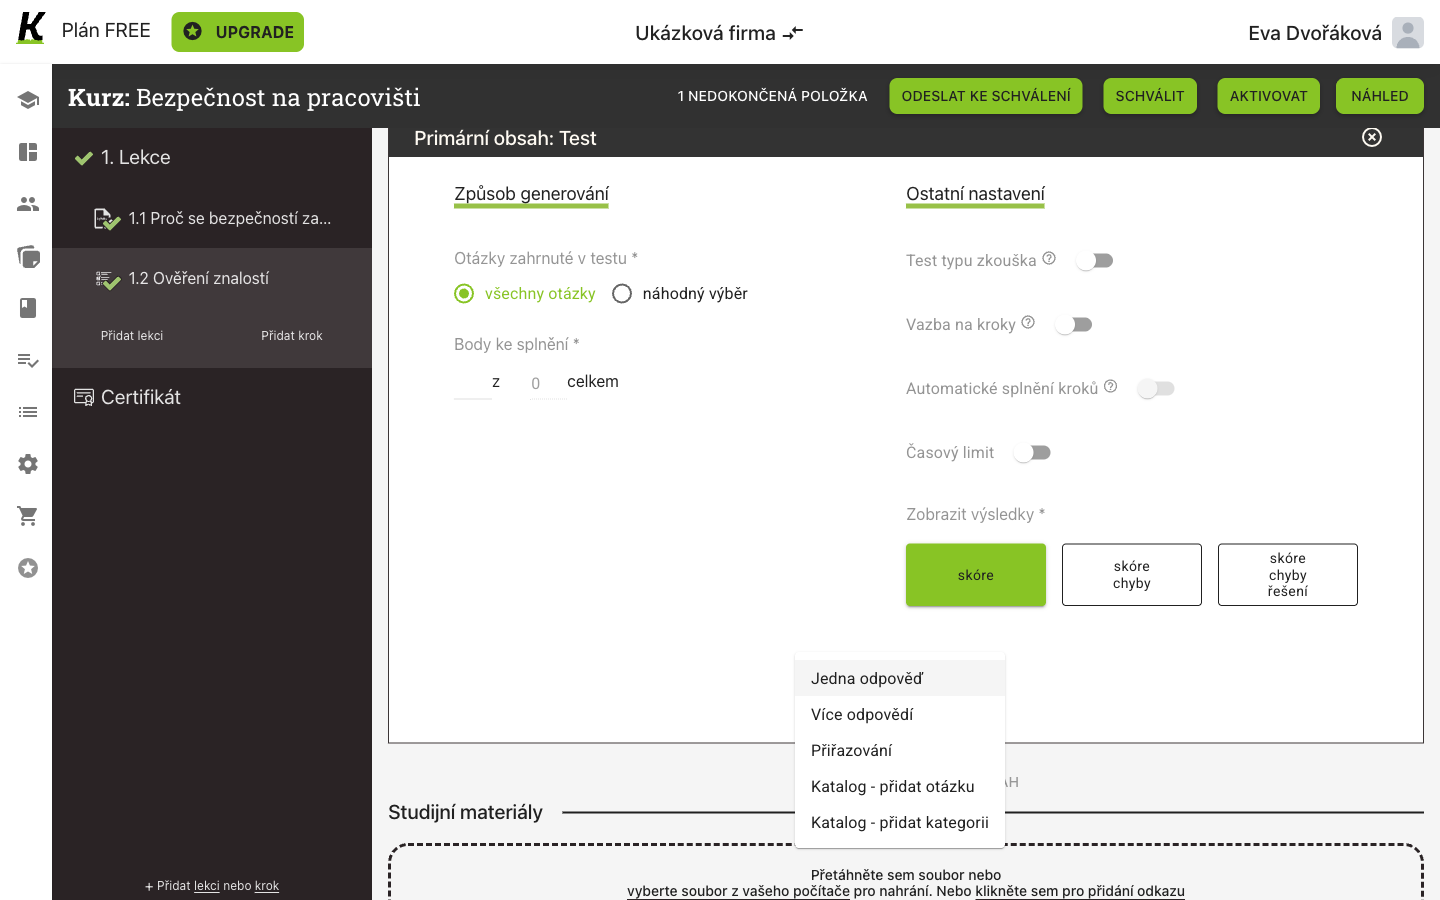The image size is (1440, 900).
Task: Click vyberte soubor z vašeho počítače link
Action: click(738, 891)
